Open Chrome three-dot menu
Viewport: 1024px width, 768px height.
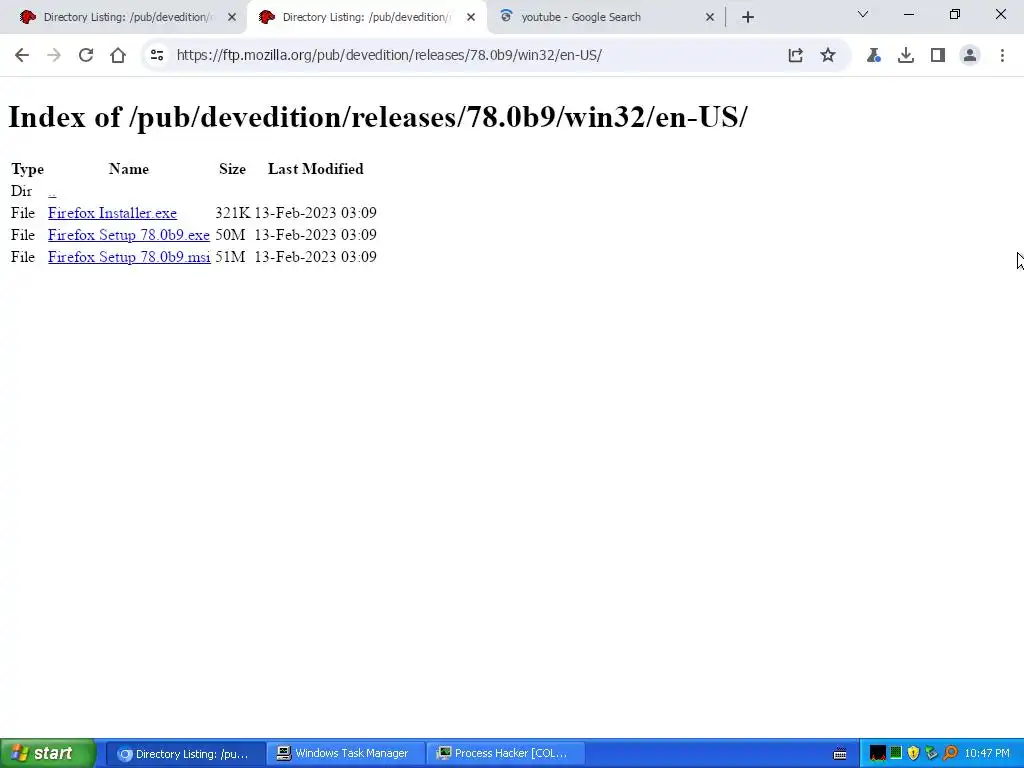click(1002, 56)
